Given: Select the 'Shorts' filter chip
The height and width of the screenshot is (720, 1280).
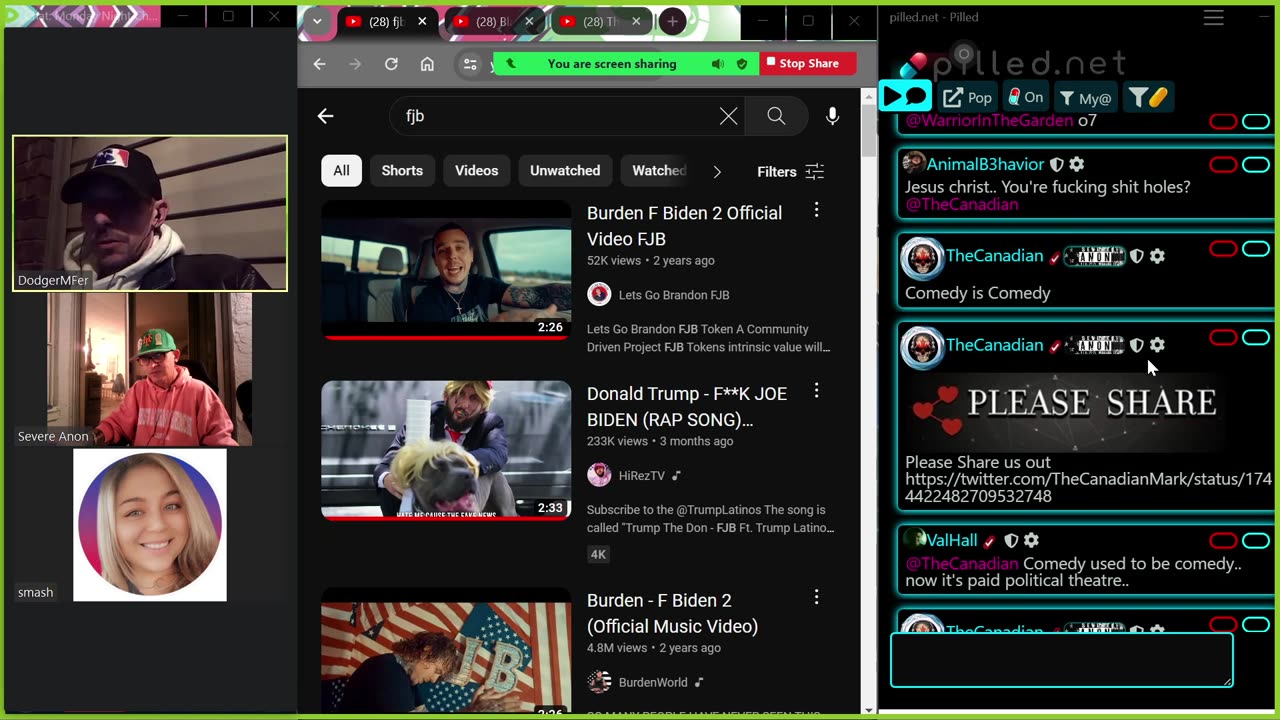Looking at the screenshot, I should point(402,171).
